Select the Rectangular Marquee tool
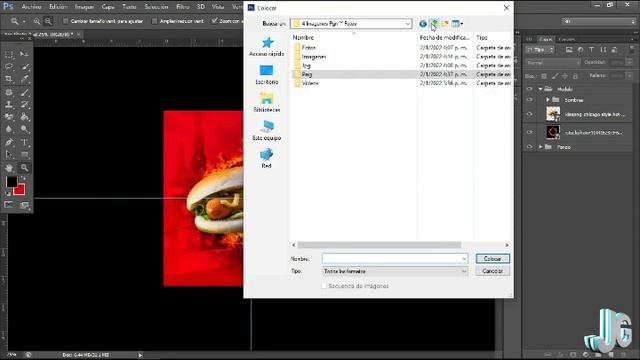 (x=9, y=54)
